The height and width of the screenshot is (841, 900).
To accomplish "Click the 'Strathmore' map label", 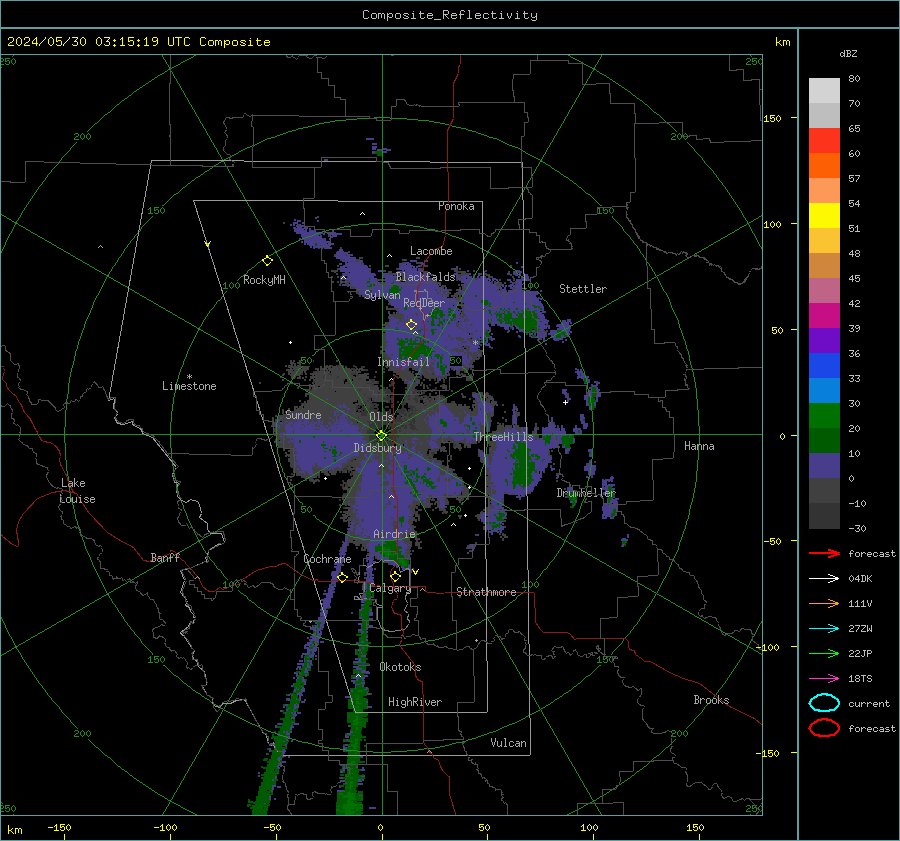I will pyautogui.click(x=486, y=592).
